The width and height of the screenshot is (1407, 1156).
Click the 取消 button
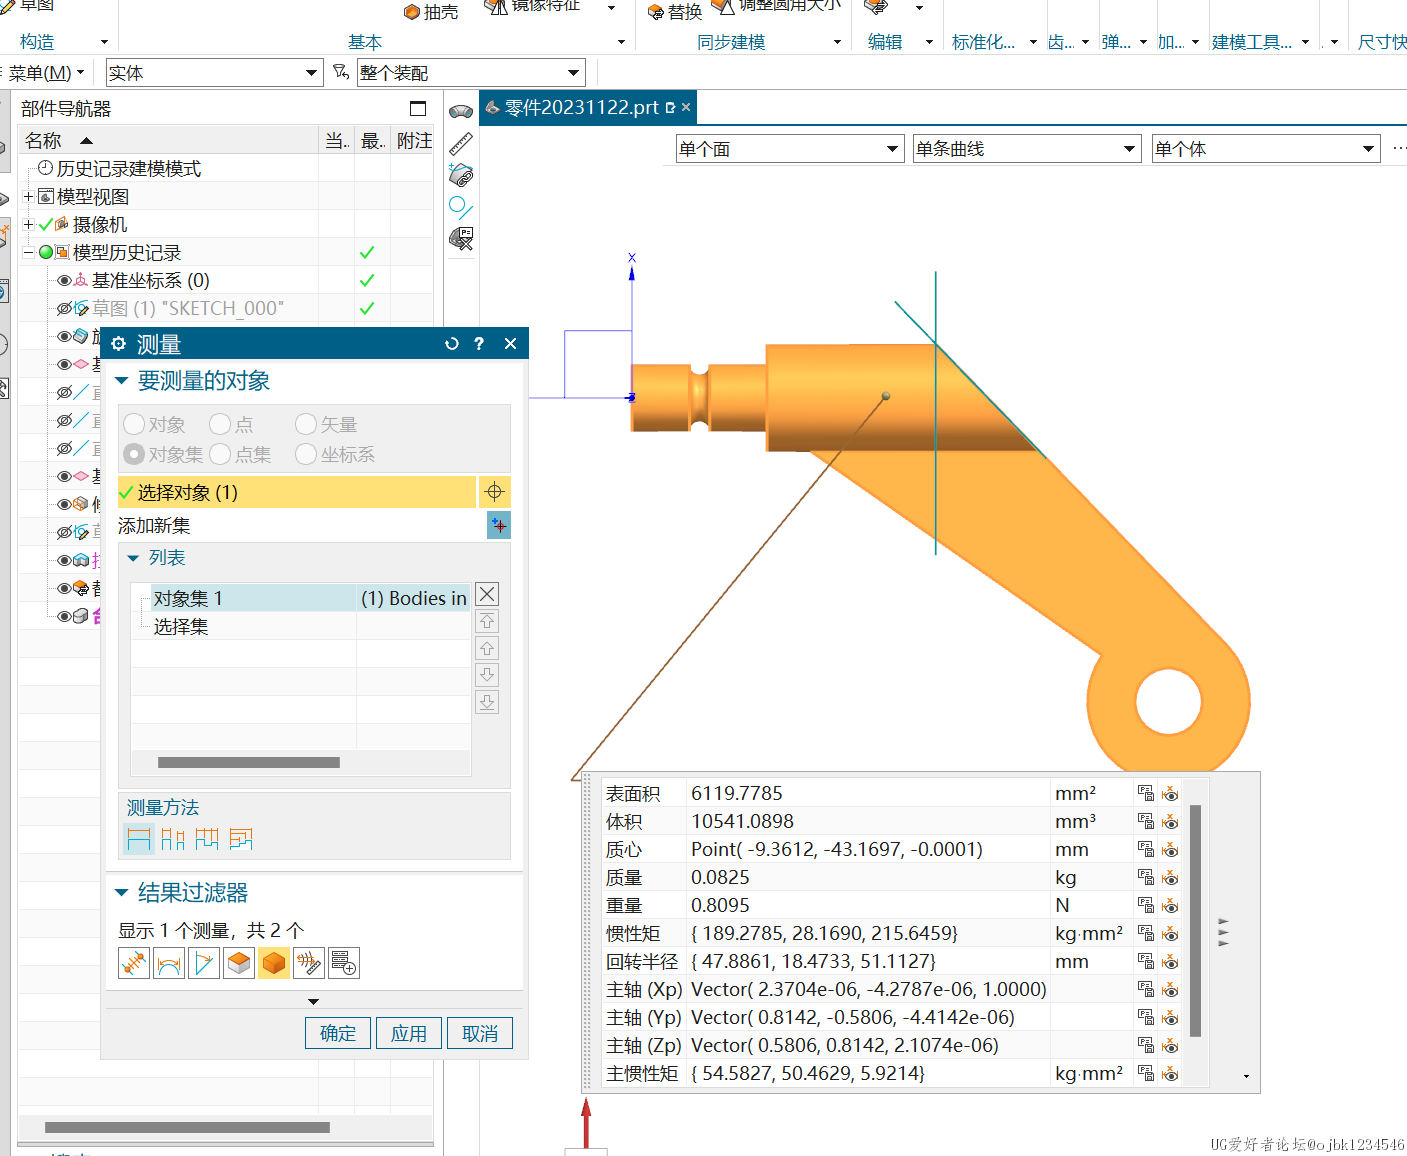pyautogui.click(x=480, y=1033)
